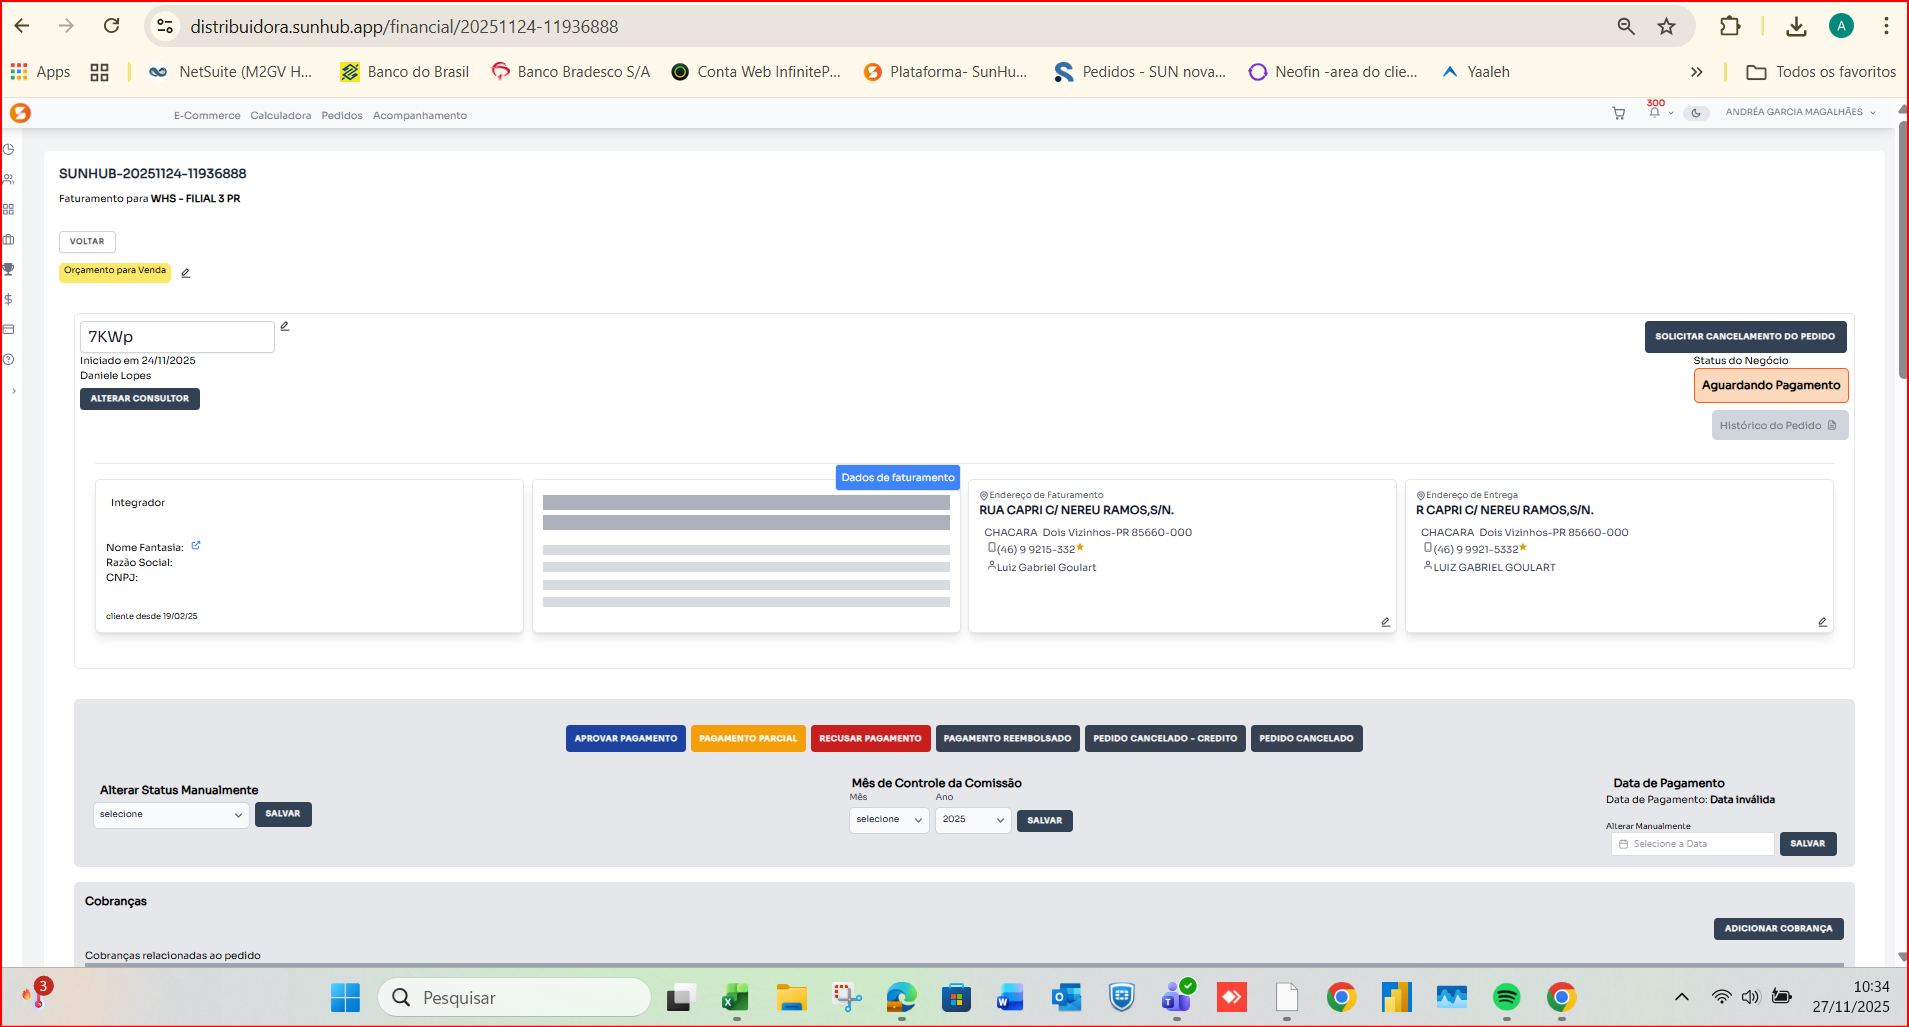The height and width of the screenshot is (1027, 1909).
Task: Open the trophy icon in sidebar
Action: [x=9, y=269]
